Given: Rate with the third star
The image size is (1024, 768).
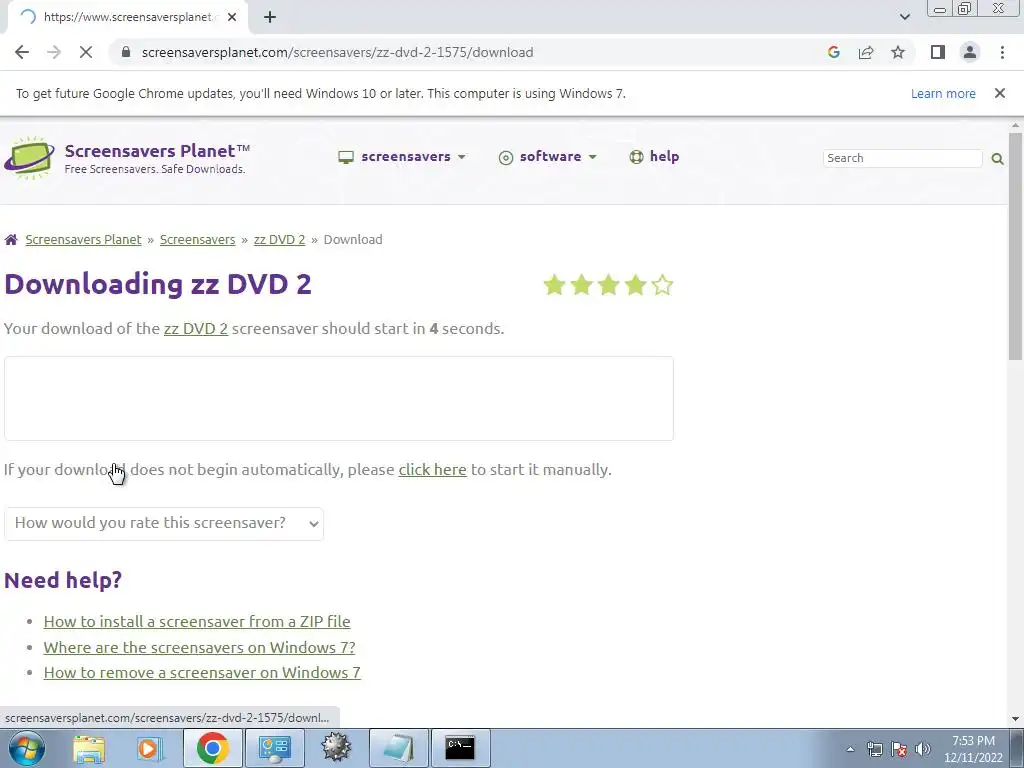Looking at the screenshot, I should pos(608,285).
